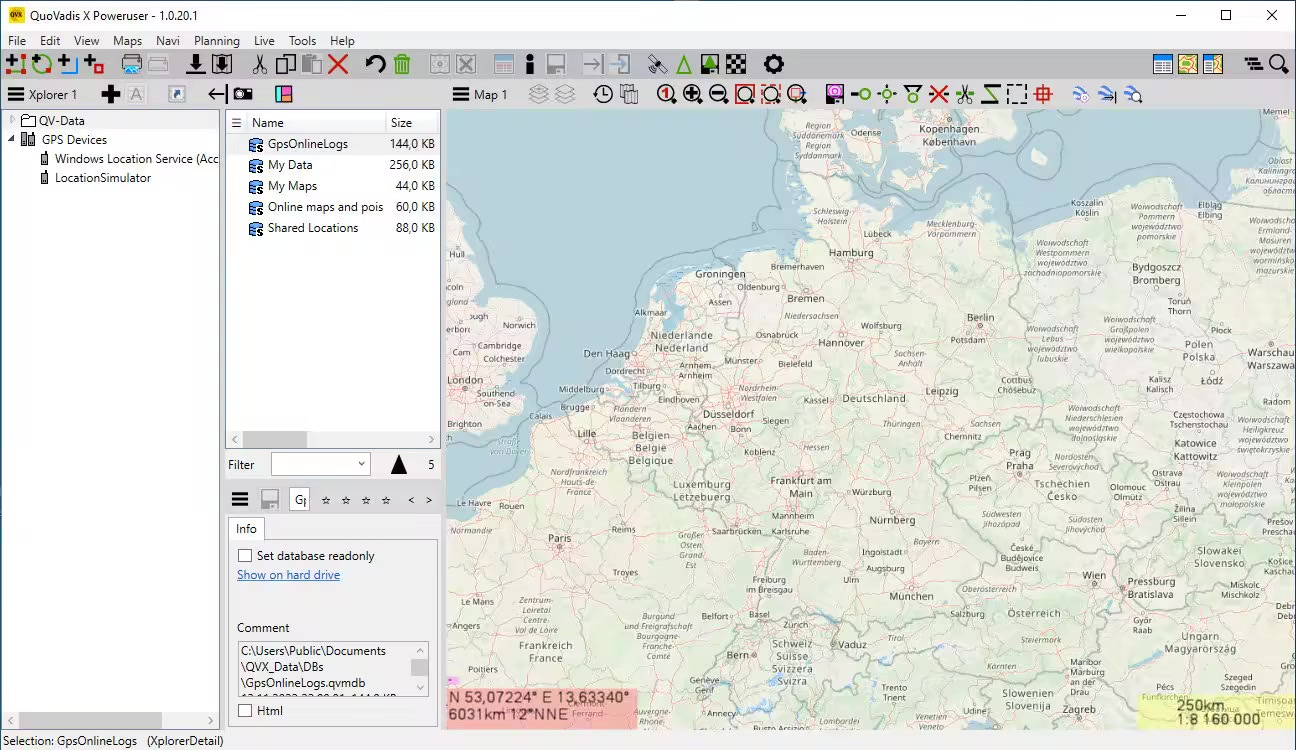
Task: Click the first star rating toggle
Action: pyautogui.click(x=326, y=500)
